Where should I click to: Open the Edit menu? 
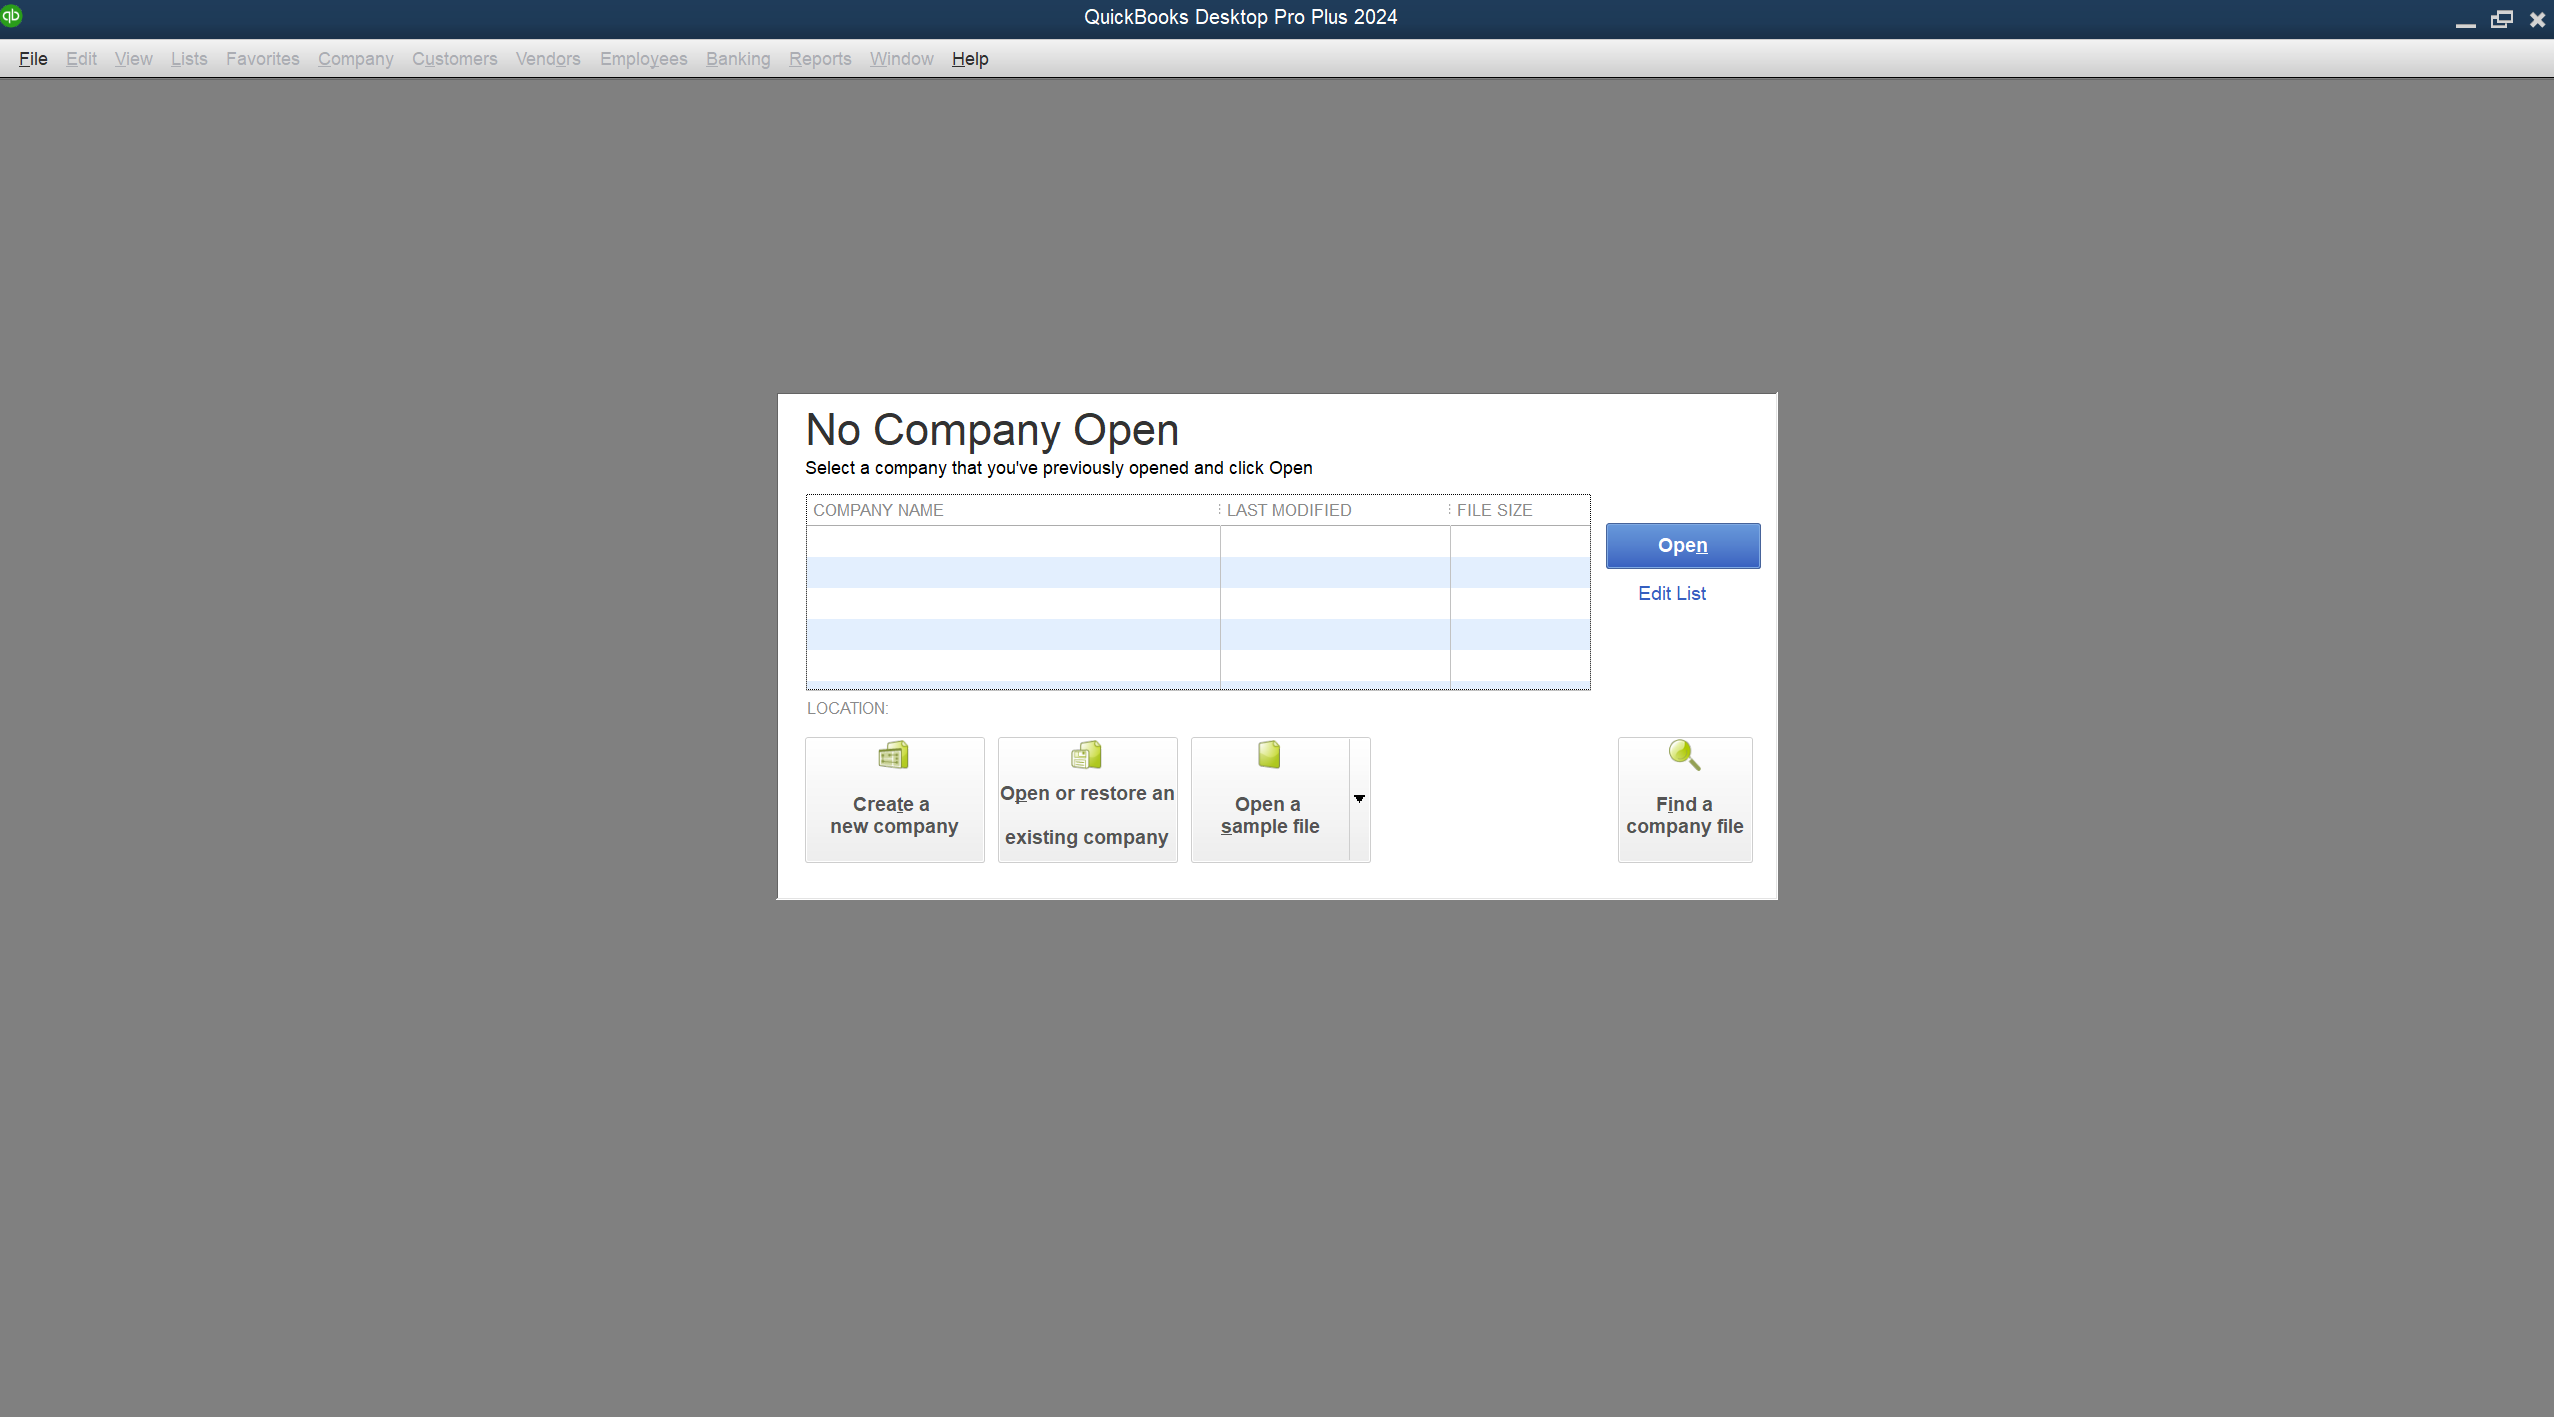81,59
